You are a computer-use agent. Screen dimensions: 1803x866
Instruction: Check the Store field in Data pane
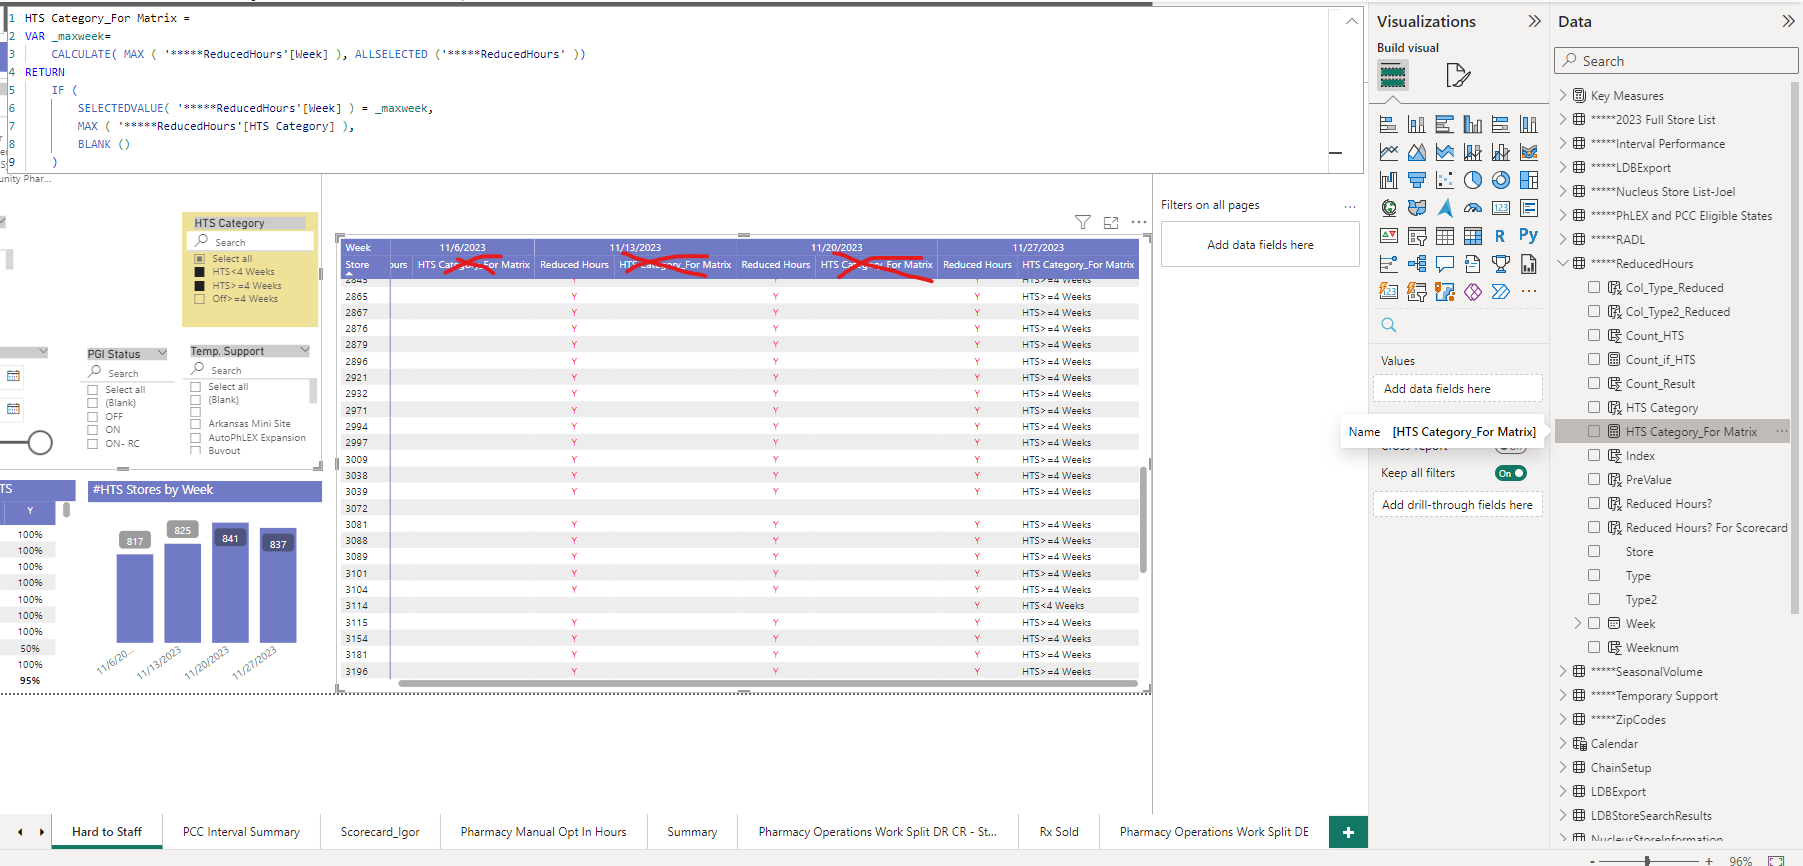tap(1594, 551)
